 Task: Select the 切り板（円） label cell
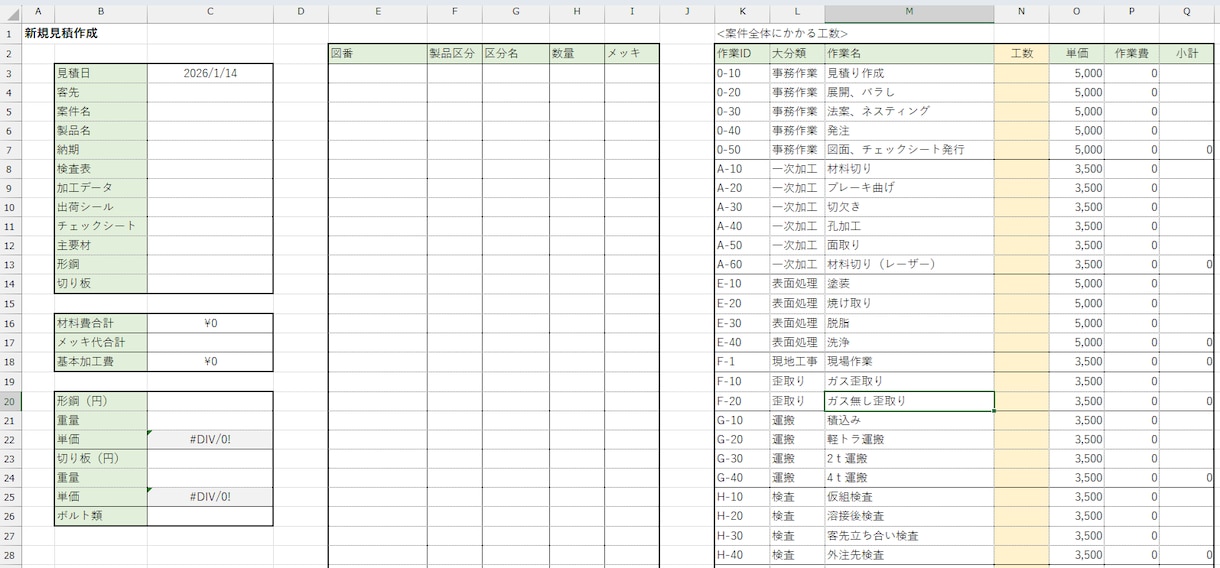(101, 458)
